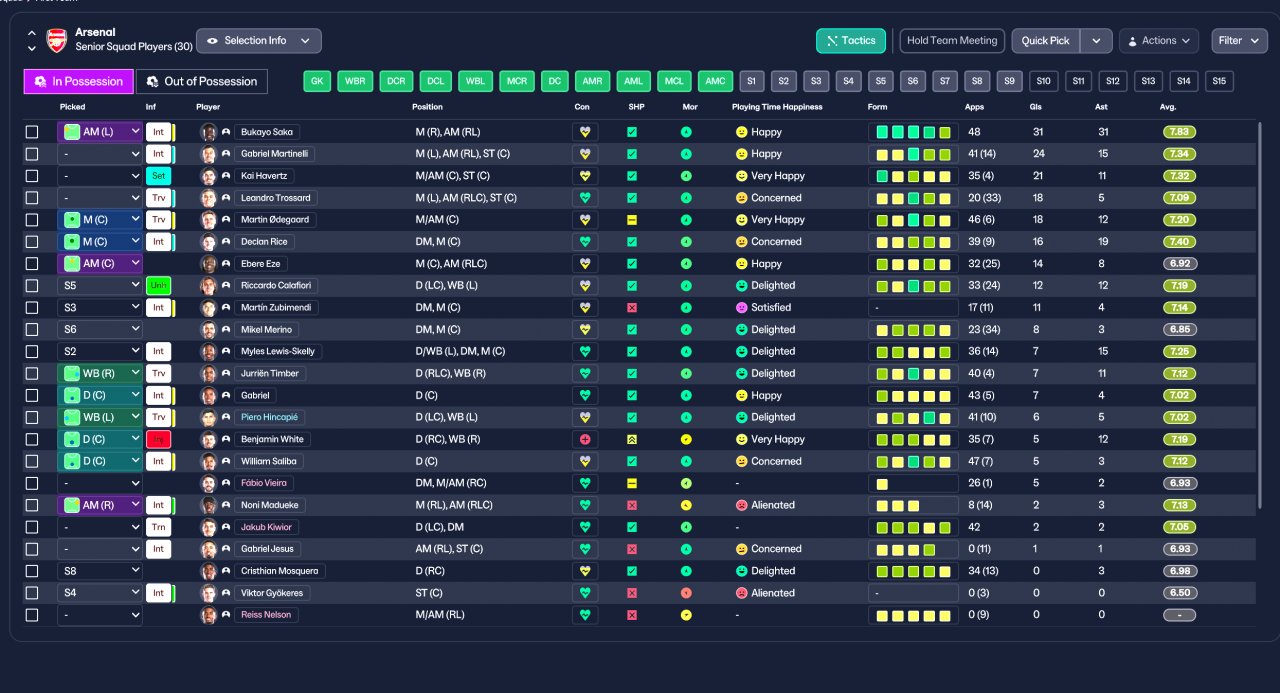Tick the checkbox for Viktor Gyökeres
Viewport: 1280px width, 693px height.
click(x=32, y=593)
